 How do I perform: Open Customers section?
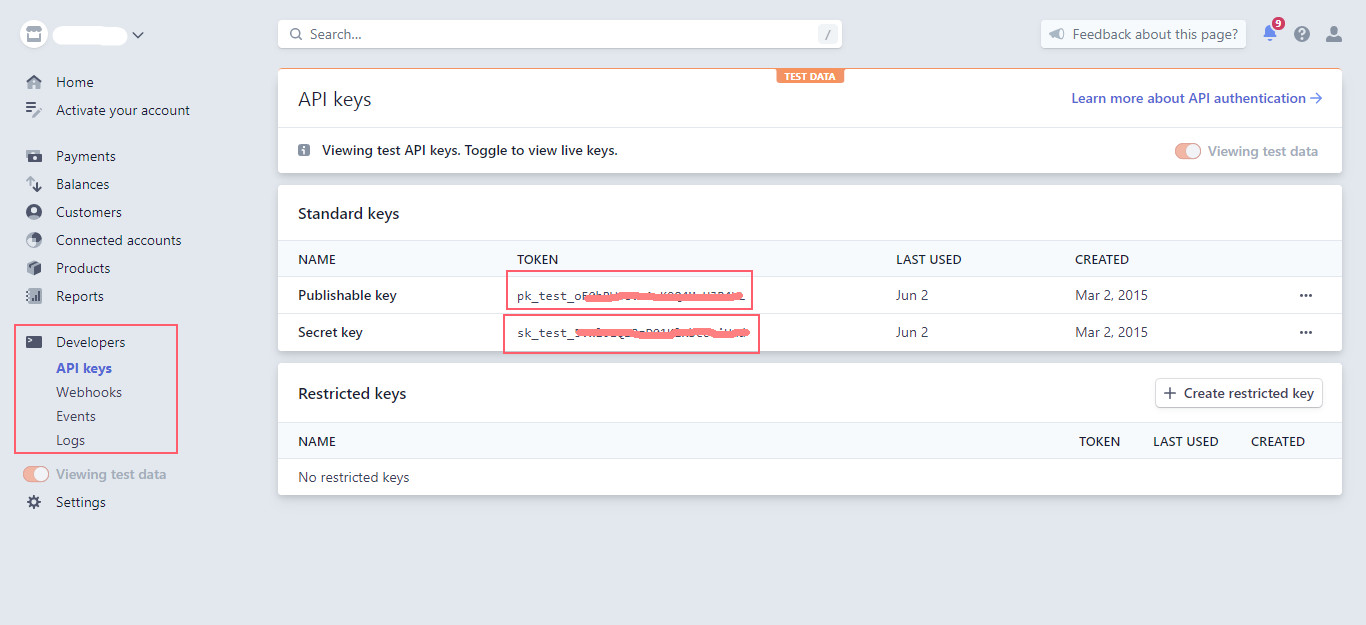pos(89,212)
